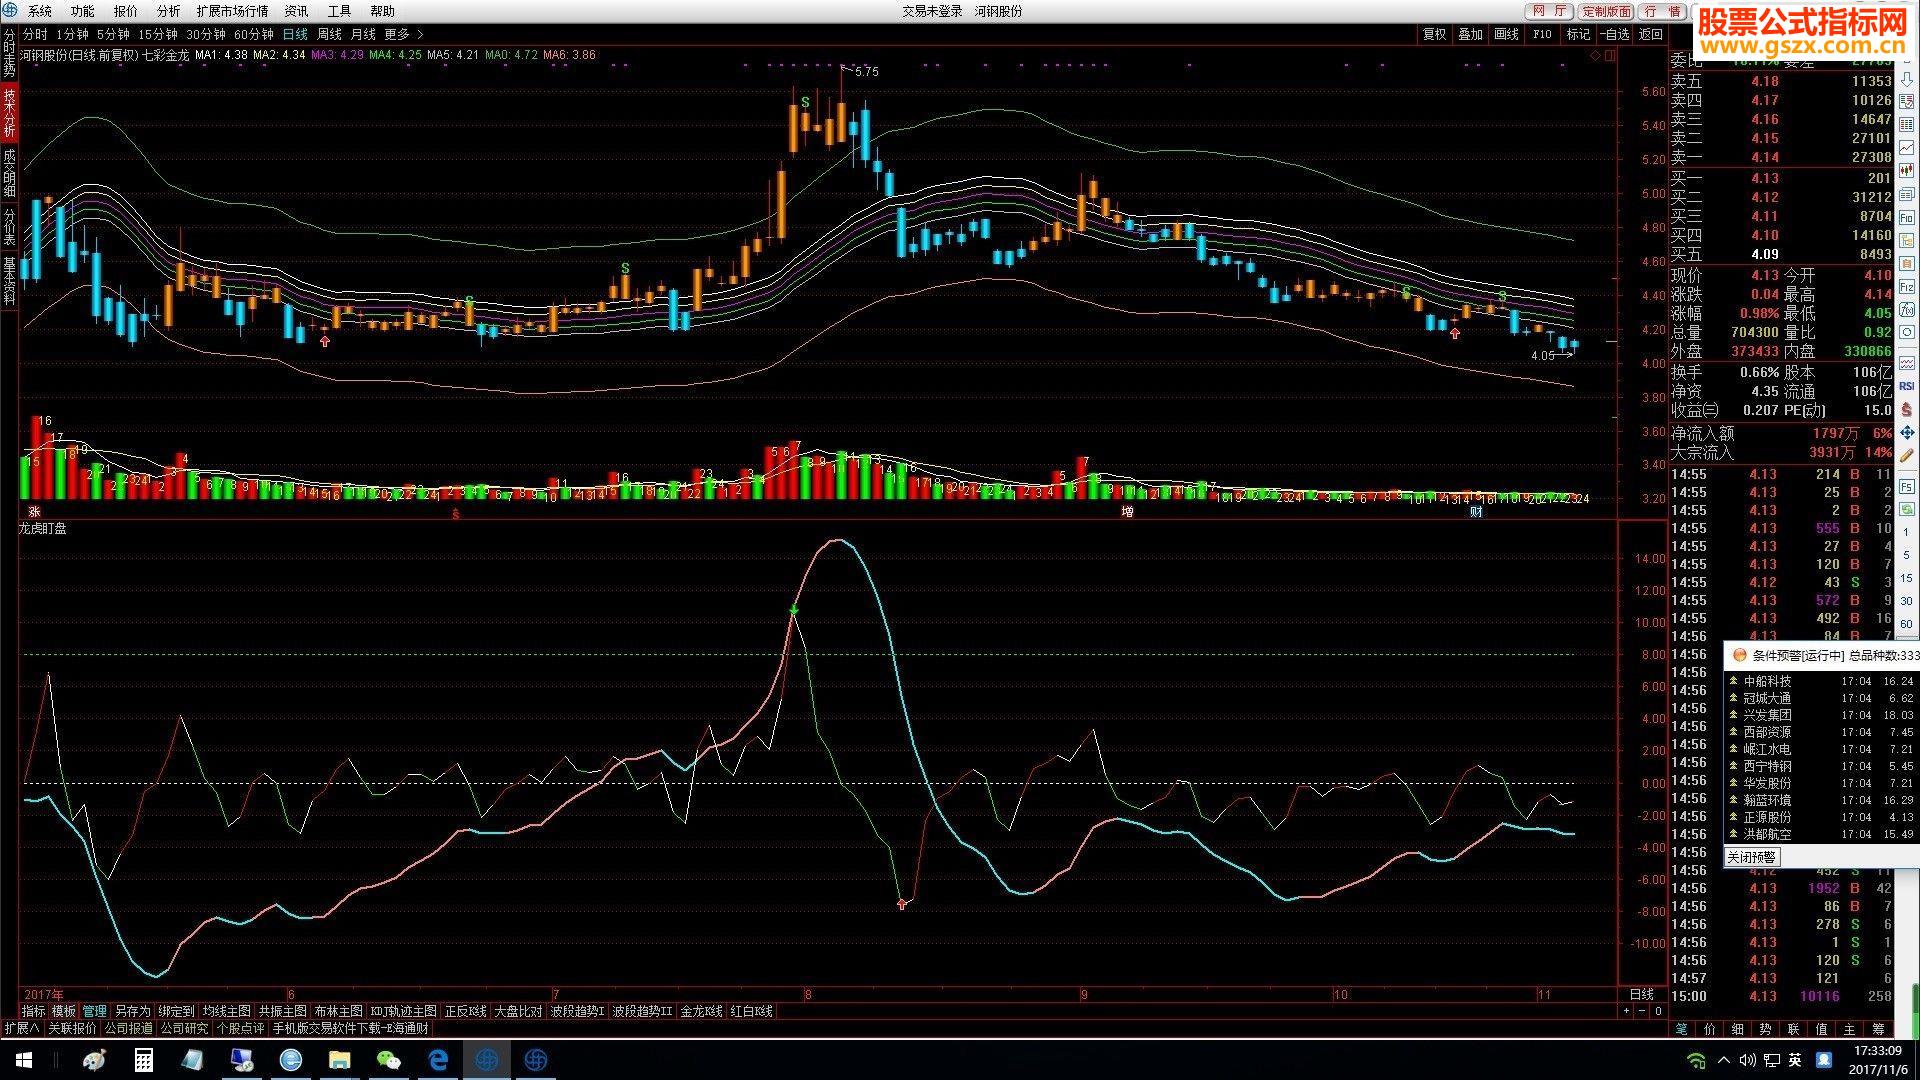Open Microsoft Edge from the taskbar
Viewport: 1920px width, 1080px height.
[x=438, y=1060]
